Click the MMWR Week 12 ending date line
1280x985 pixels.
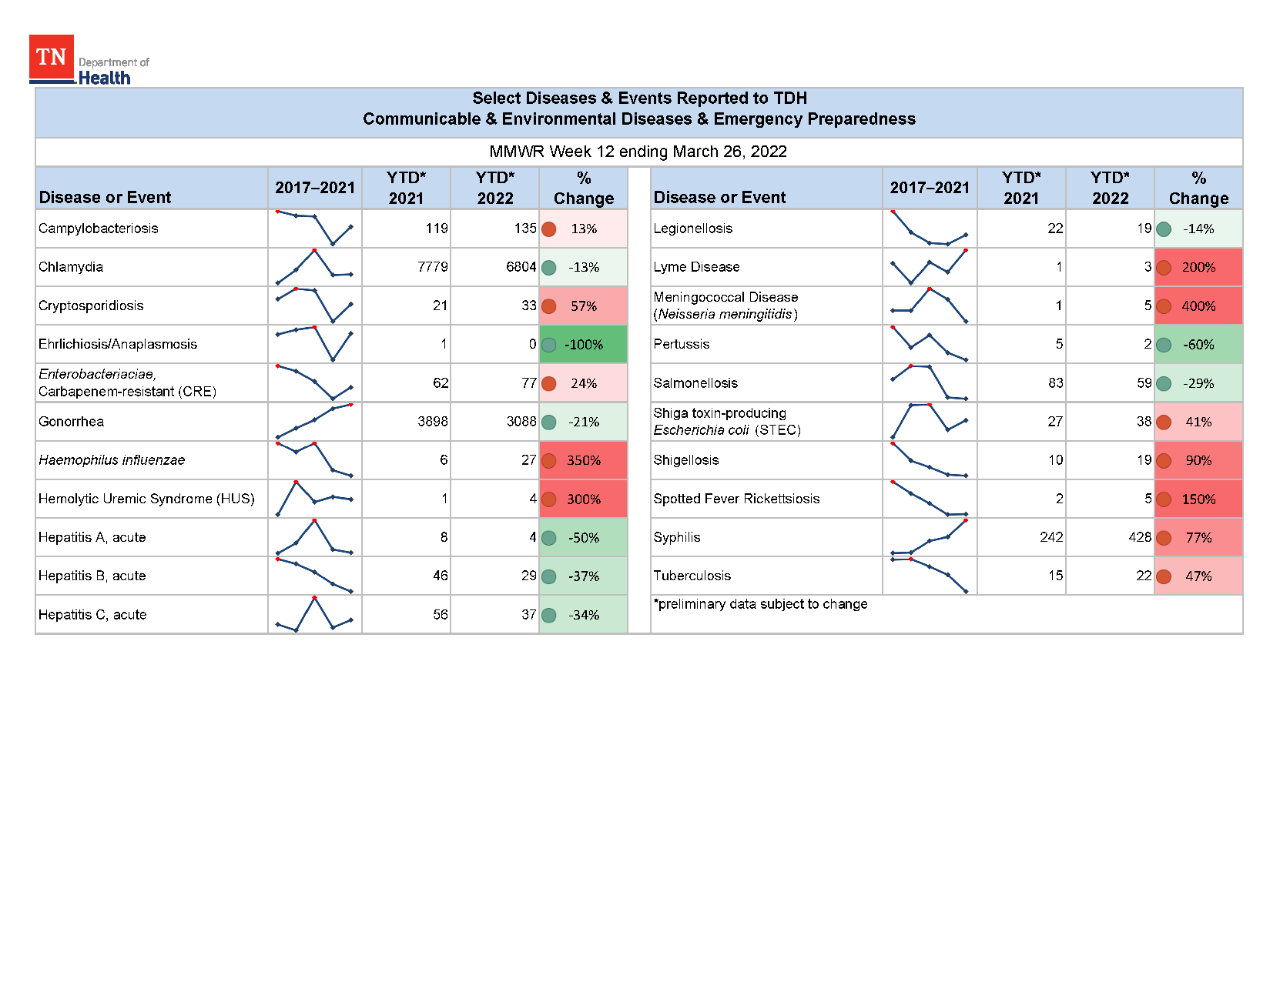point(638,152)
